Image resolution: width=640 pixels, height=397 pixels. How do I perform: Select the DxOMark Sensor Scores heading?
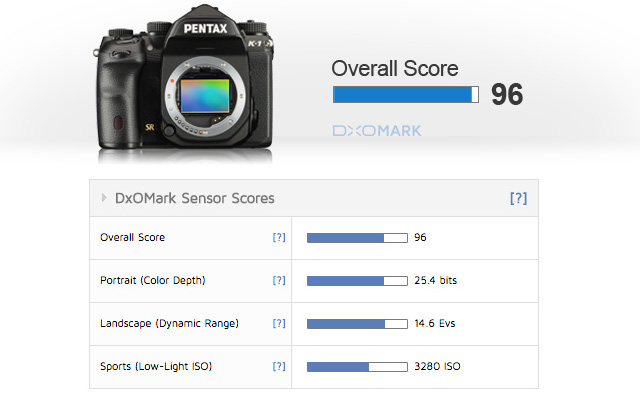tap(195, 198)
